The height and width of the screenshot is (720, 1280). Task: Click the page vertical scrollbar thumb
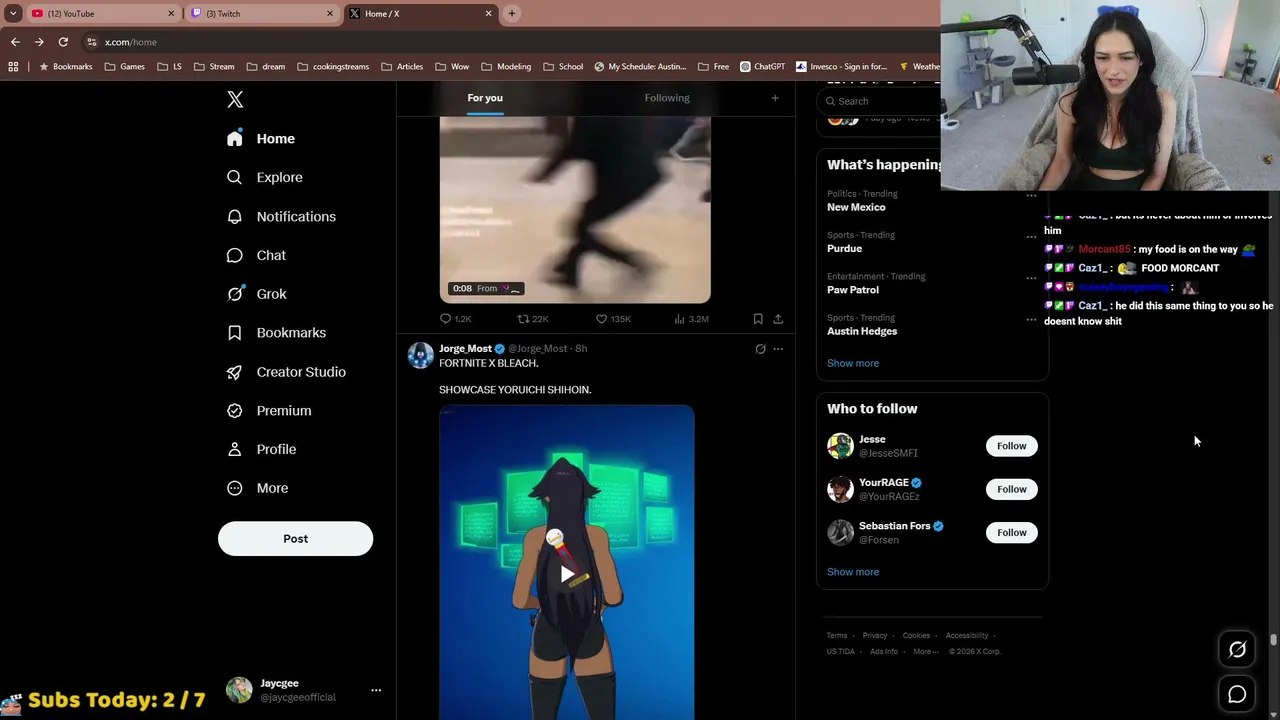1273,640
